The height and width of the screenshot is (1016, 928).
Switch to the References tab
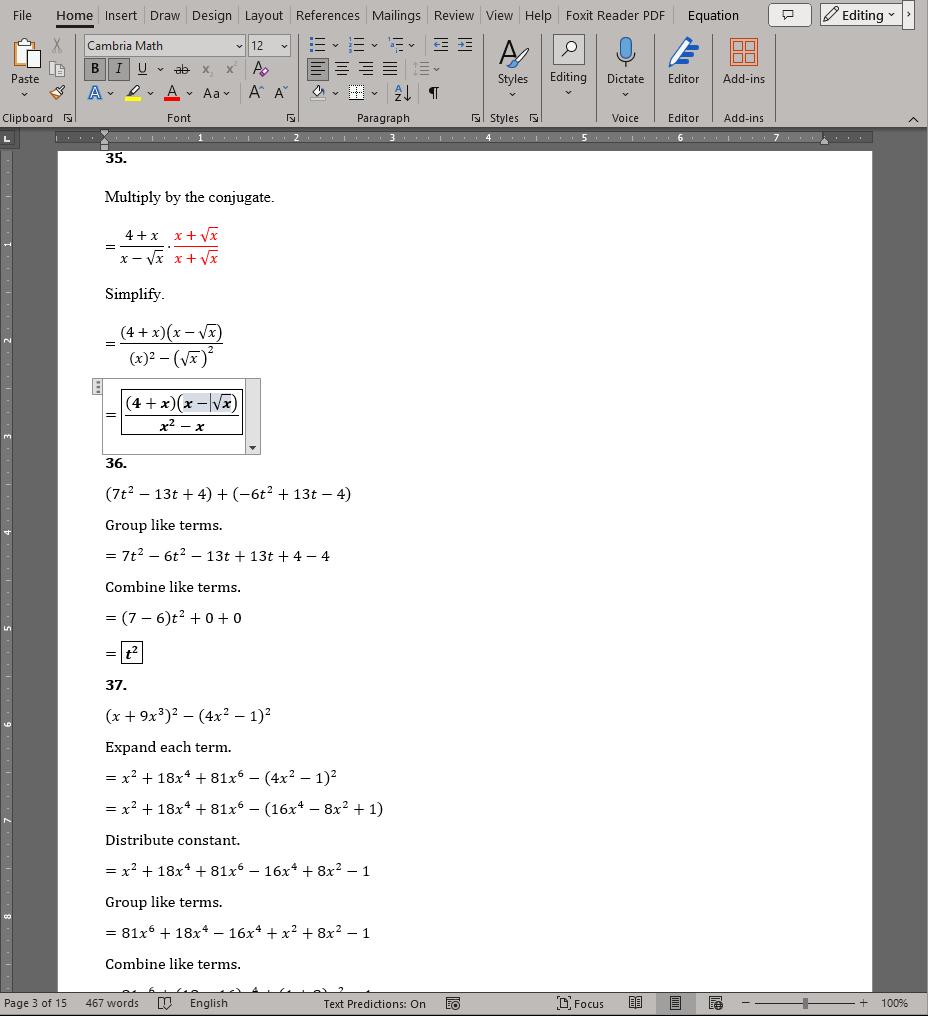coord(327,16)
